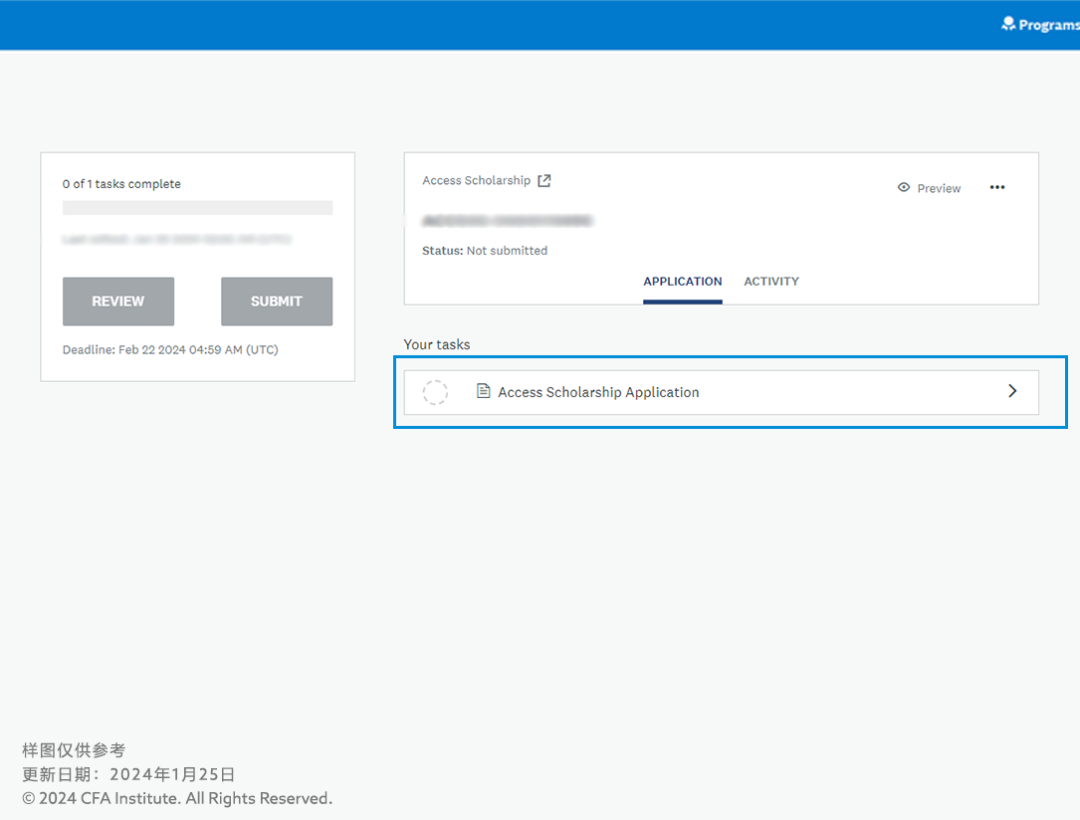Image resolution: width=1080 pixels, height=820 pixels.
Task: Open the Access Scholarship program link
Action: click(x=476, y=181)
